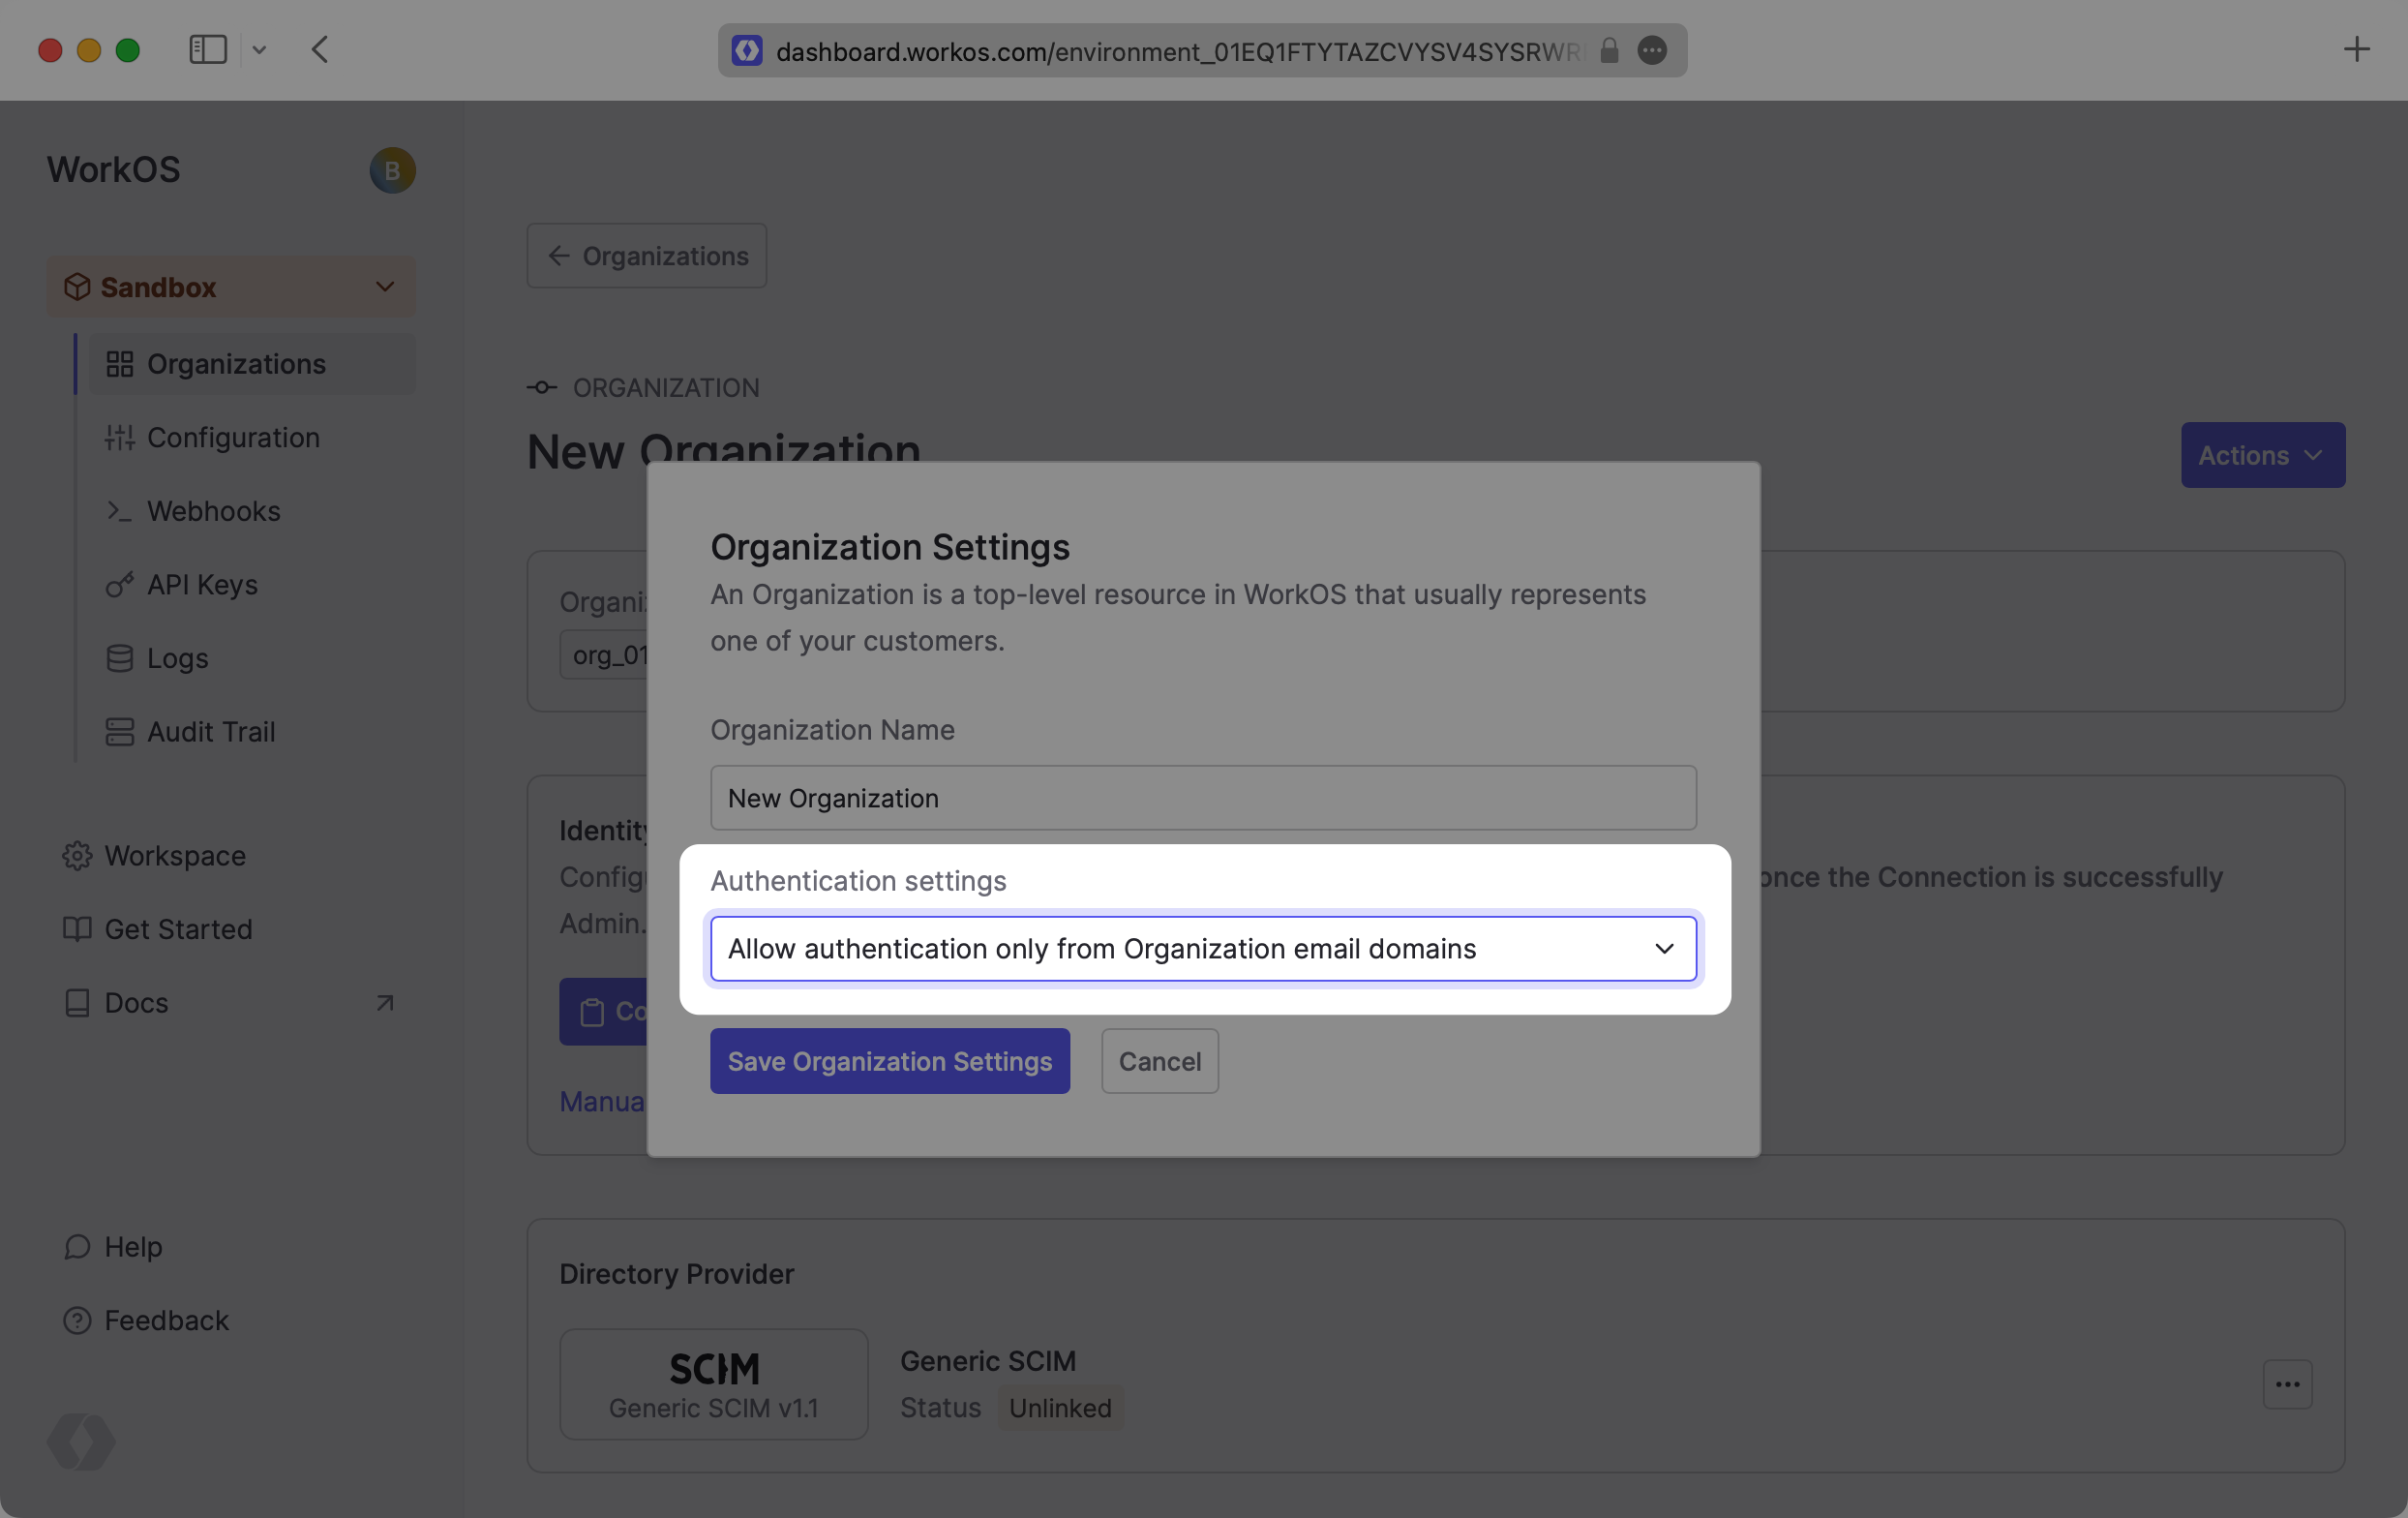Viewport: 2408px width, 1518px height.
Task: Open the Audit Trail page
Action: [x=210, y=732]
